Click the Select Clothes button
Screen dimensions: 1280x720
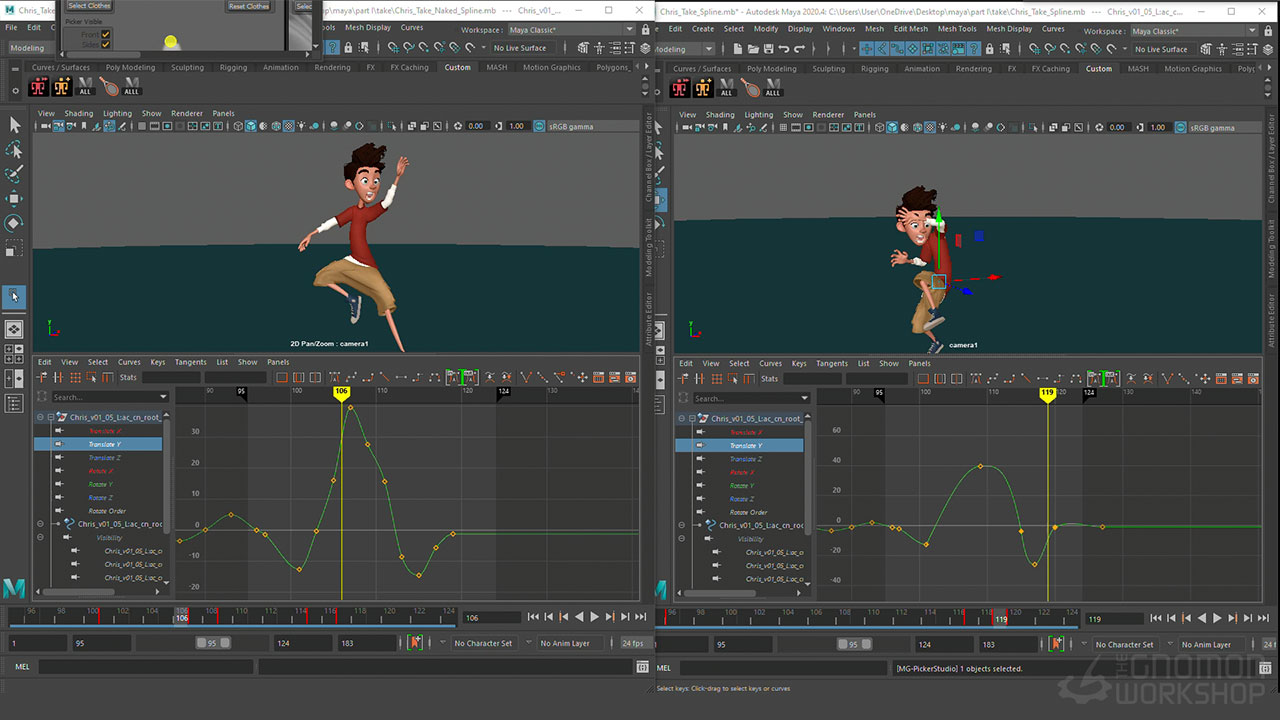point(89,6)
